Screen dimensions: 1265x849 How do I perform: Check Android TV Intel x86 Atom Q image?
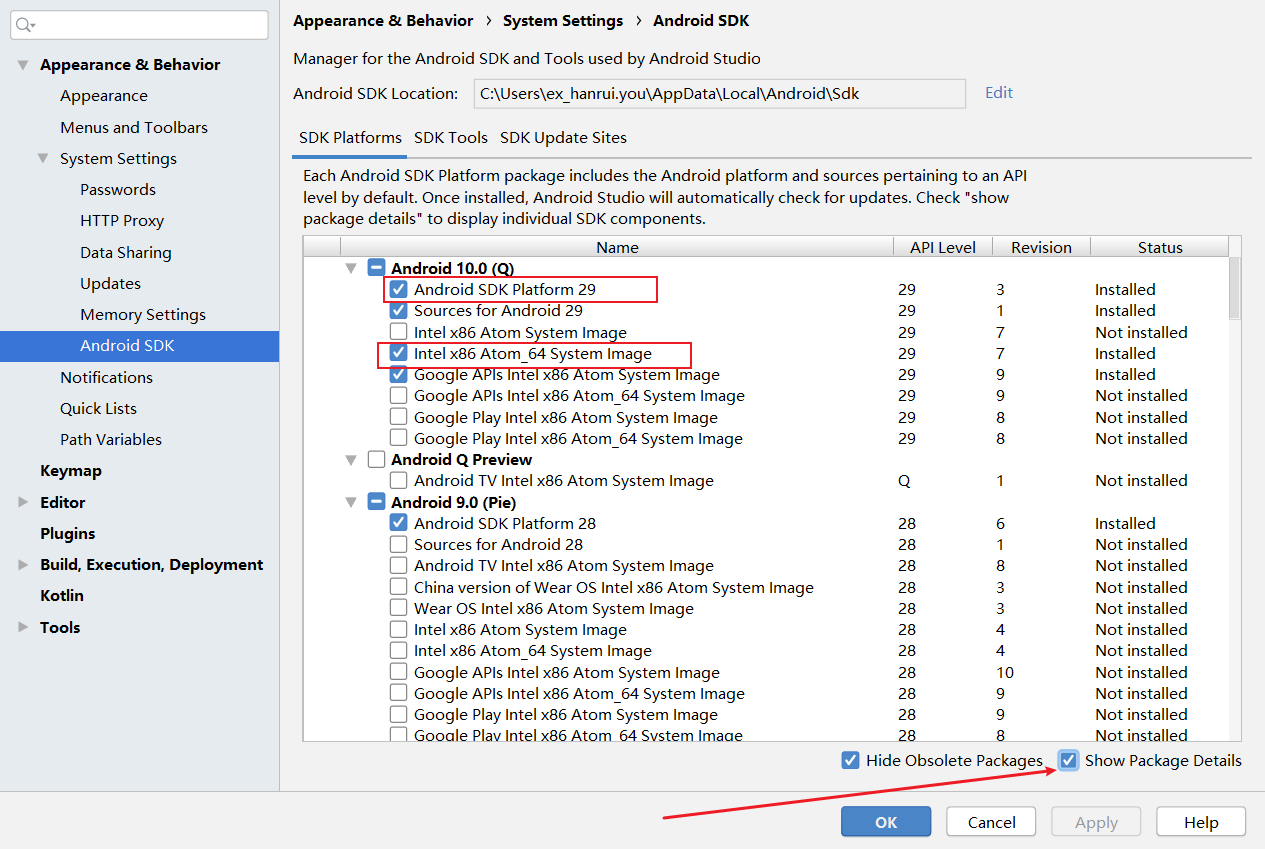pos(399,480)
